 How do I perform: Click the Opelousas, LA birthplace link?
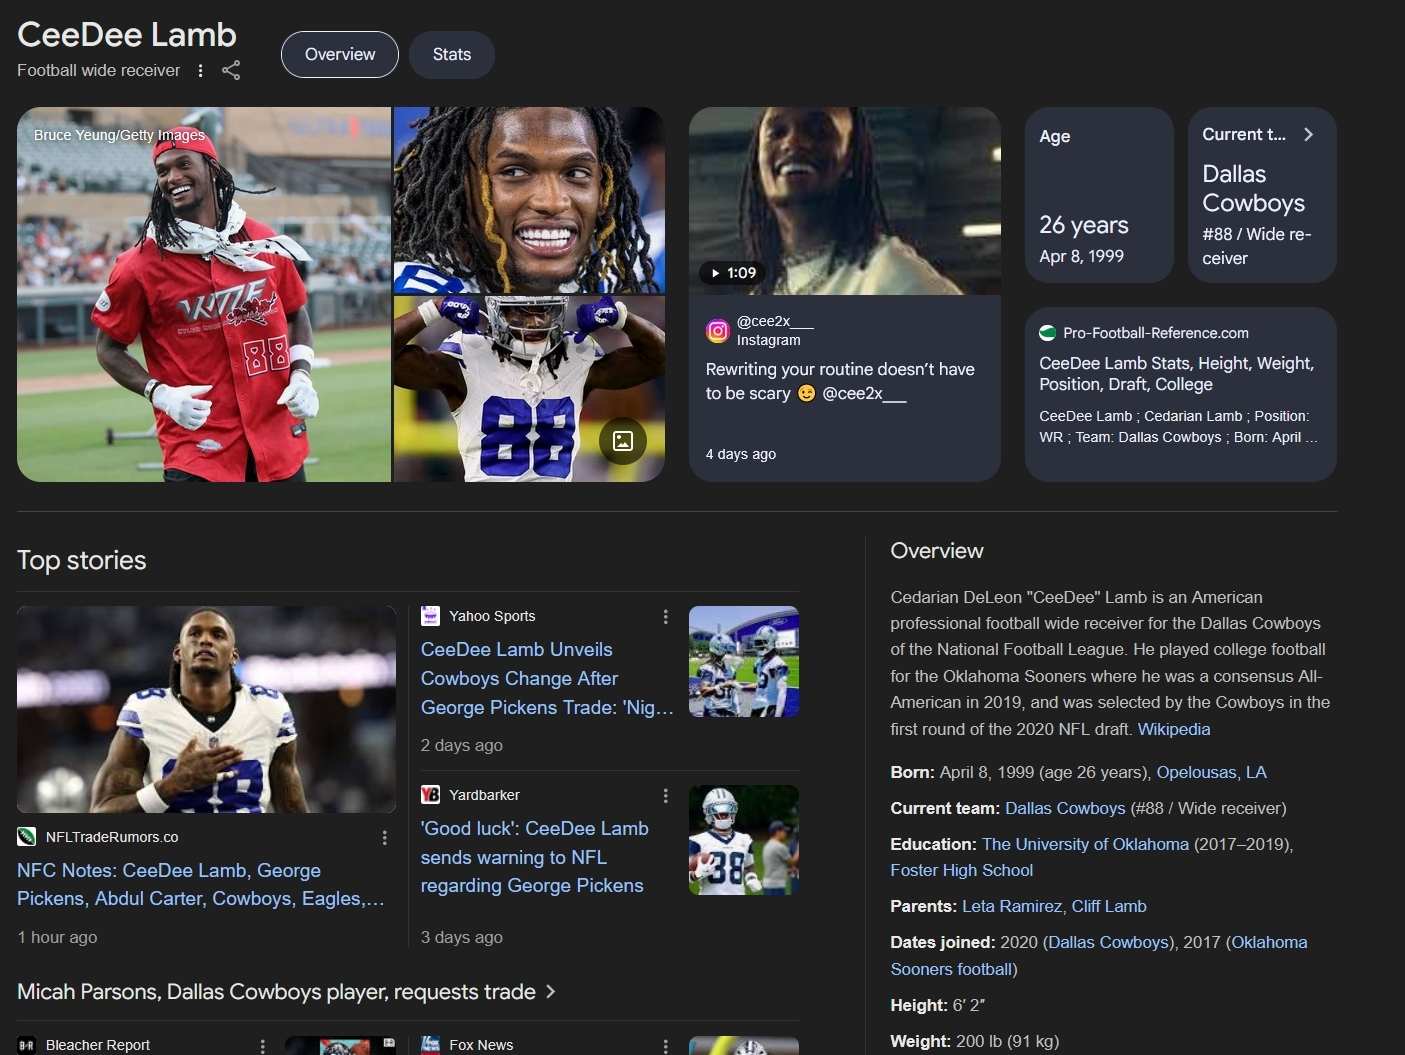[x=1211, y=772]
